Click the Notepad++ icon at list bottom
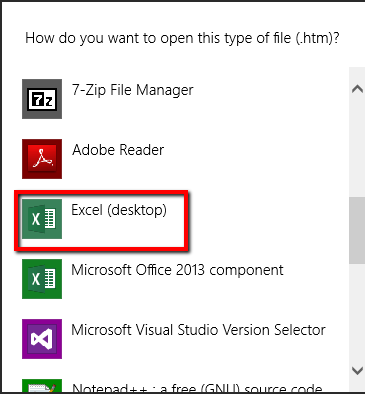The width and height of the screenshot is (365, 395). pos(42,386)
